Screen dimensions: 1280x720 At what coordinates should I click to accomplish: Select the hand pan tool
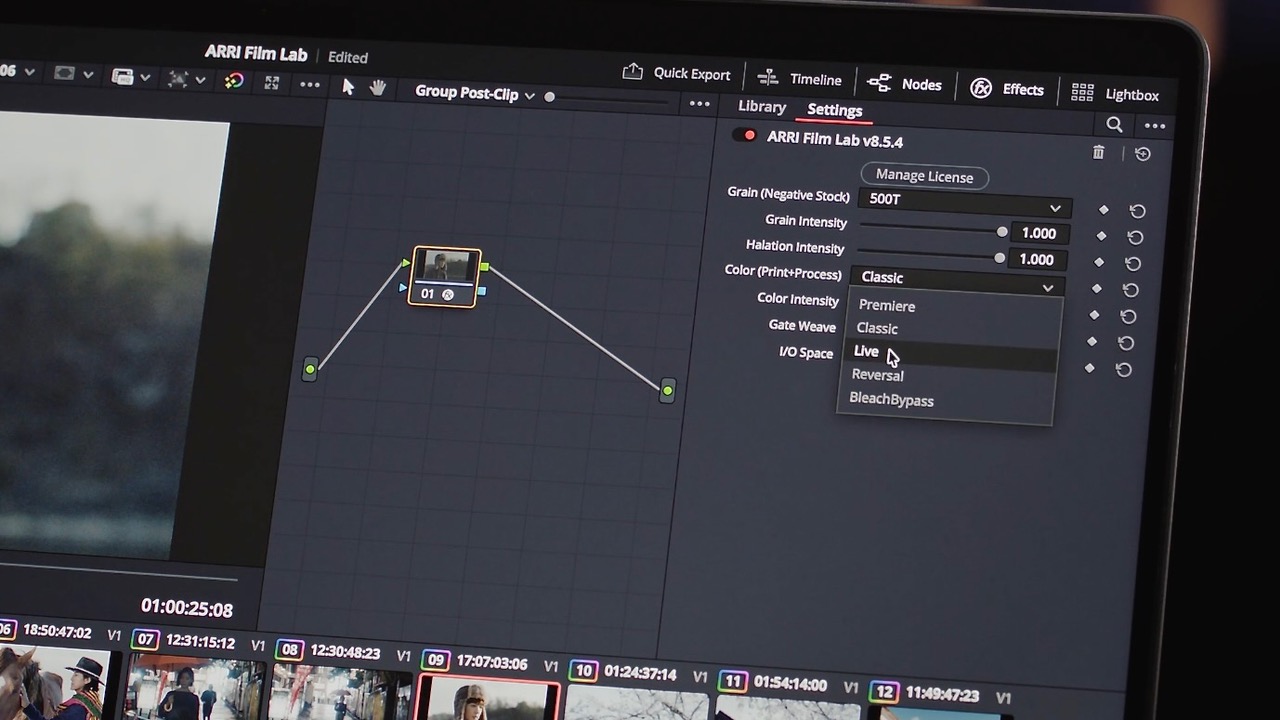(x=378, y=88)
